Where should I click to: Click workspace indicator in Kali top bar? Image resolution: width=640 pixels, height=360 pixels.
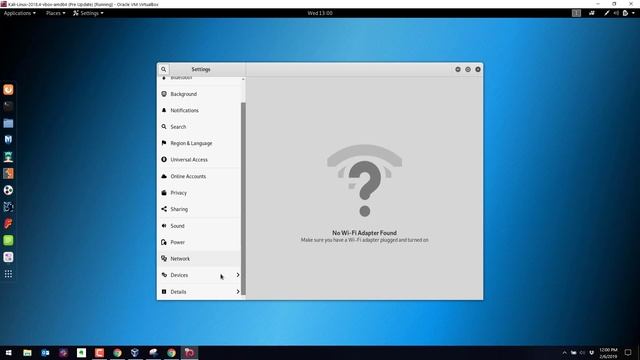click(x=576, y=13)
